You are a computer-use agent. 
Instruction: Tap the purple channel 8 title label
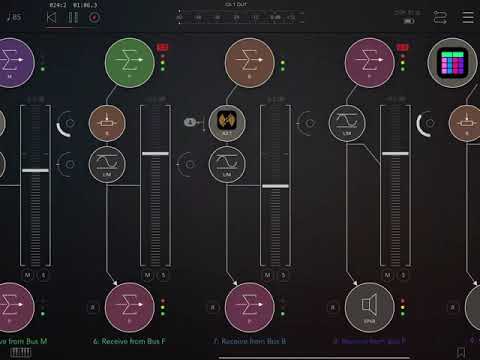(369, 341)
